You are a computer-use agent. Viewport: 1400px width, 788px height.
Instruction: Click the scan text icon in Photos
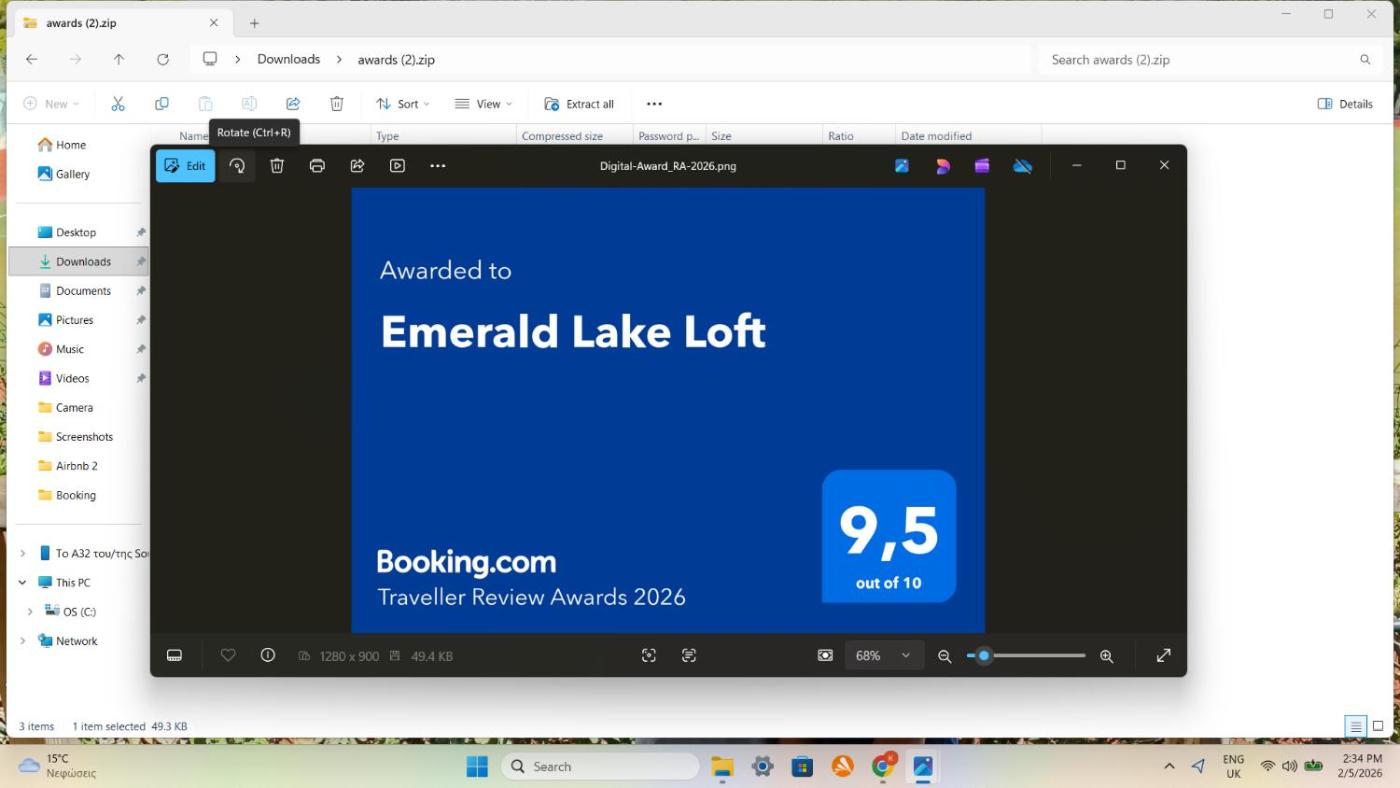(x=689, y=656)
